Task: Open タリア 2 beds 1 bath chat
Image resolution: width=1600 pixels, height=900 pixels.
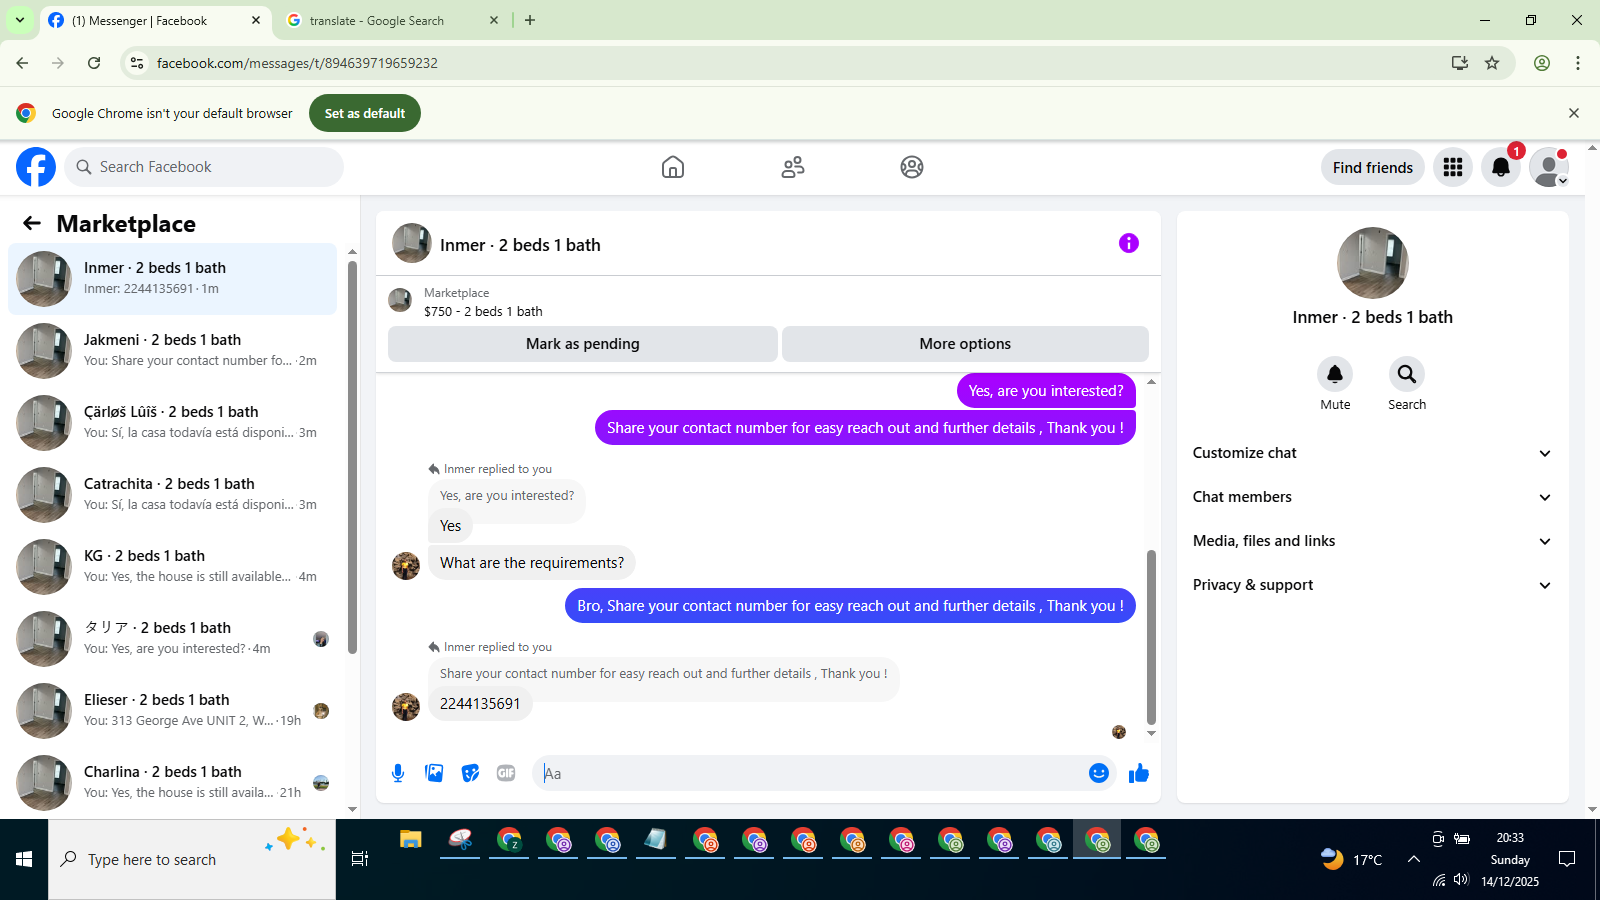Action: [x=172, y=639]
